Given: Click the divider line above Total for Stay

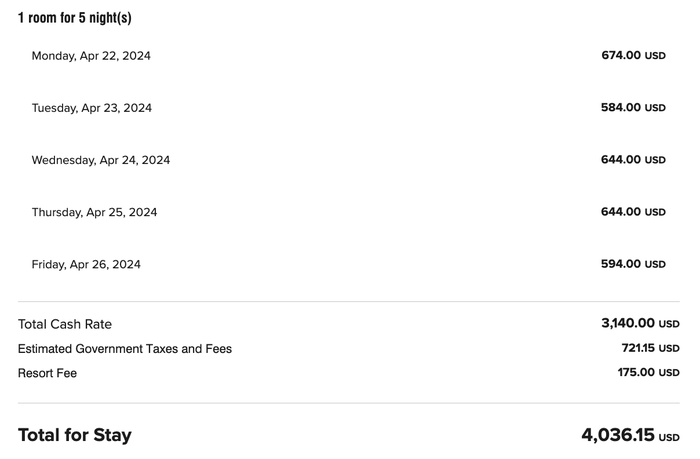Looking at the screenshot, I should click(x=349, y=403).
